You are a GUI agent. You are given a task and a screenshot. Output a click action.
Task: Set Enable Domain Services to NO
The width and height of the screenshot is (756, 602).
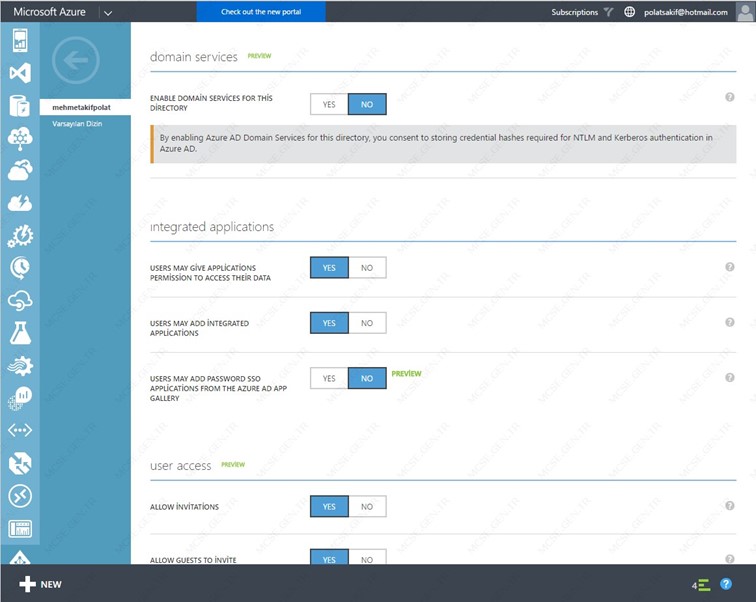[x=367, y=104]
